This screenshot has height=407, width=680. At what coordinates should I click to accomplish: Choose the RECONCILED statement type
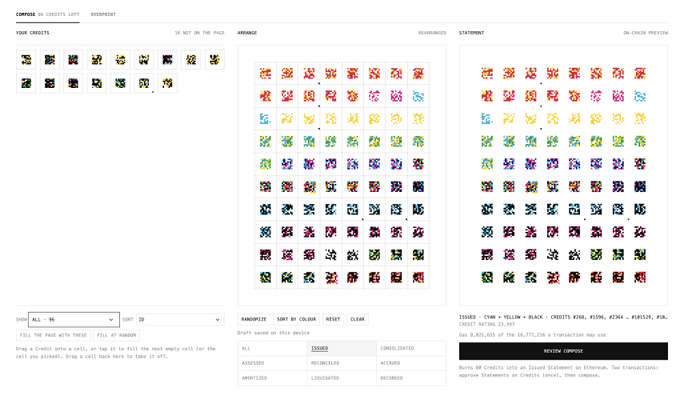click(x=342, y=363)
